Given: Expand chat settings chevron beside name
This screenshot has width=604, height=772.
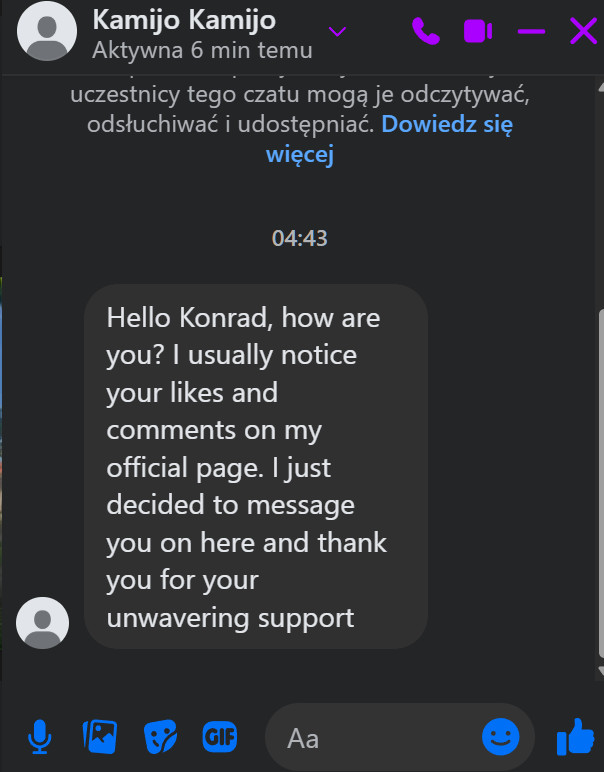Looking at the screenshot, I should pyautogui.click(x=337, y=31).
